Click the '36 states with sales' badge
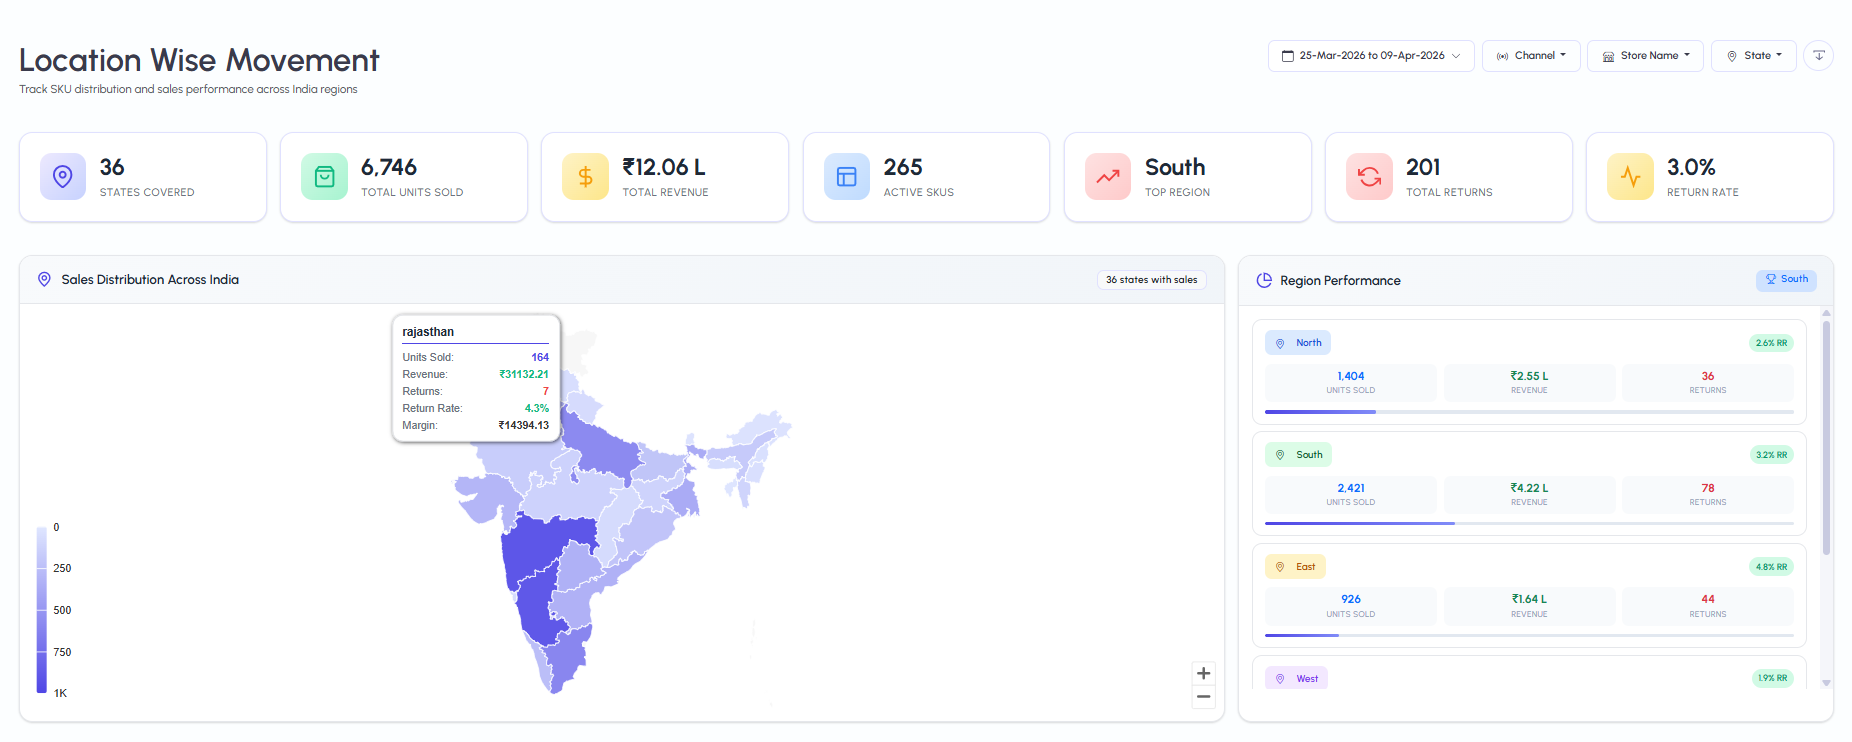 pos(1152,280)
